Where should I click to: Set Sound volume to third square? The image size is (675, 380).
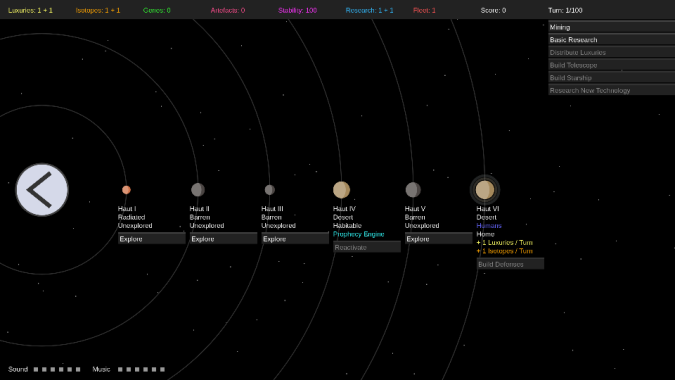click(x=53, y=369)
